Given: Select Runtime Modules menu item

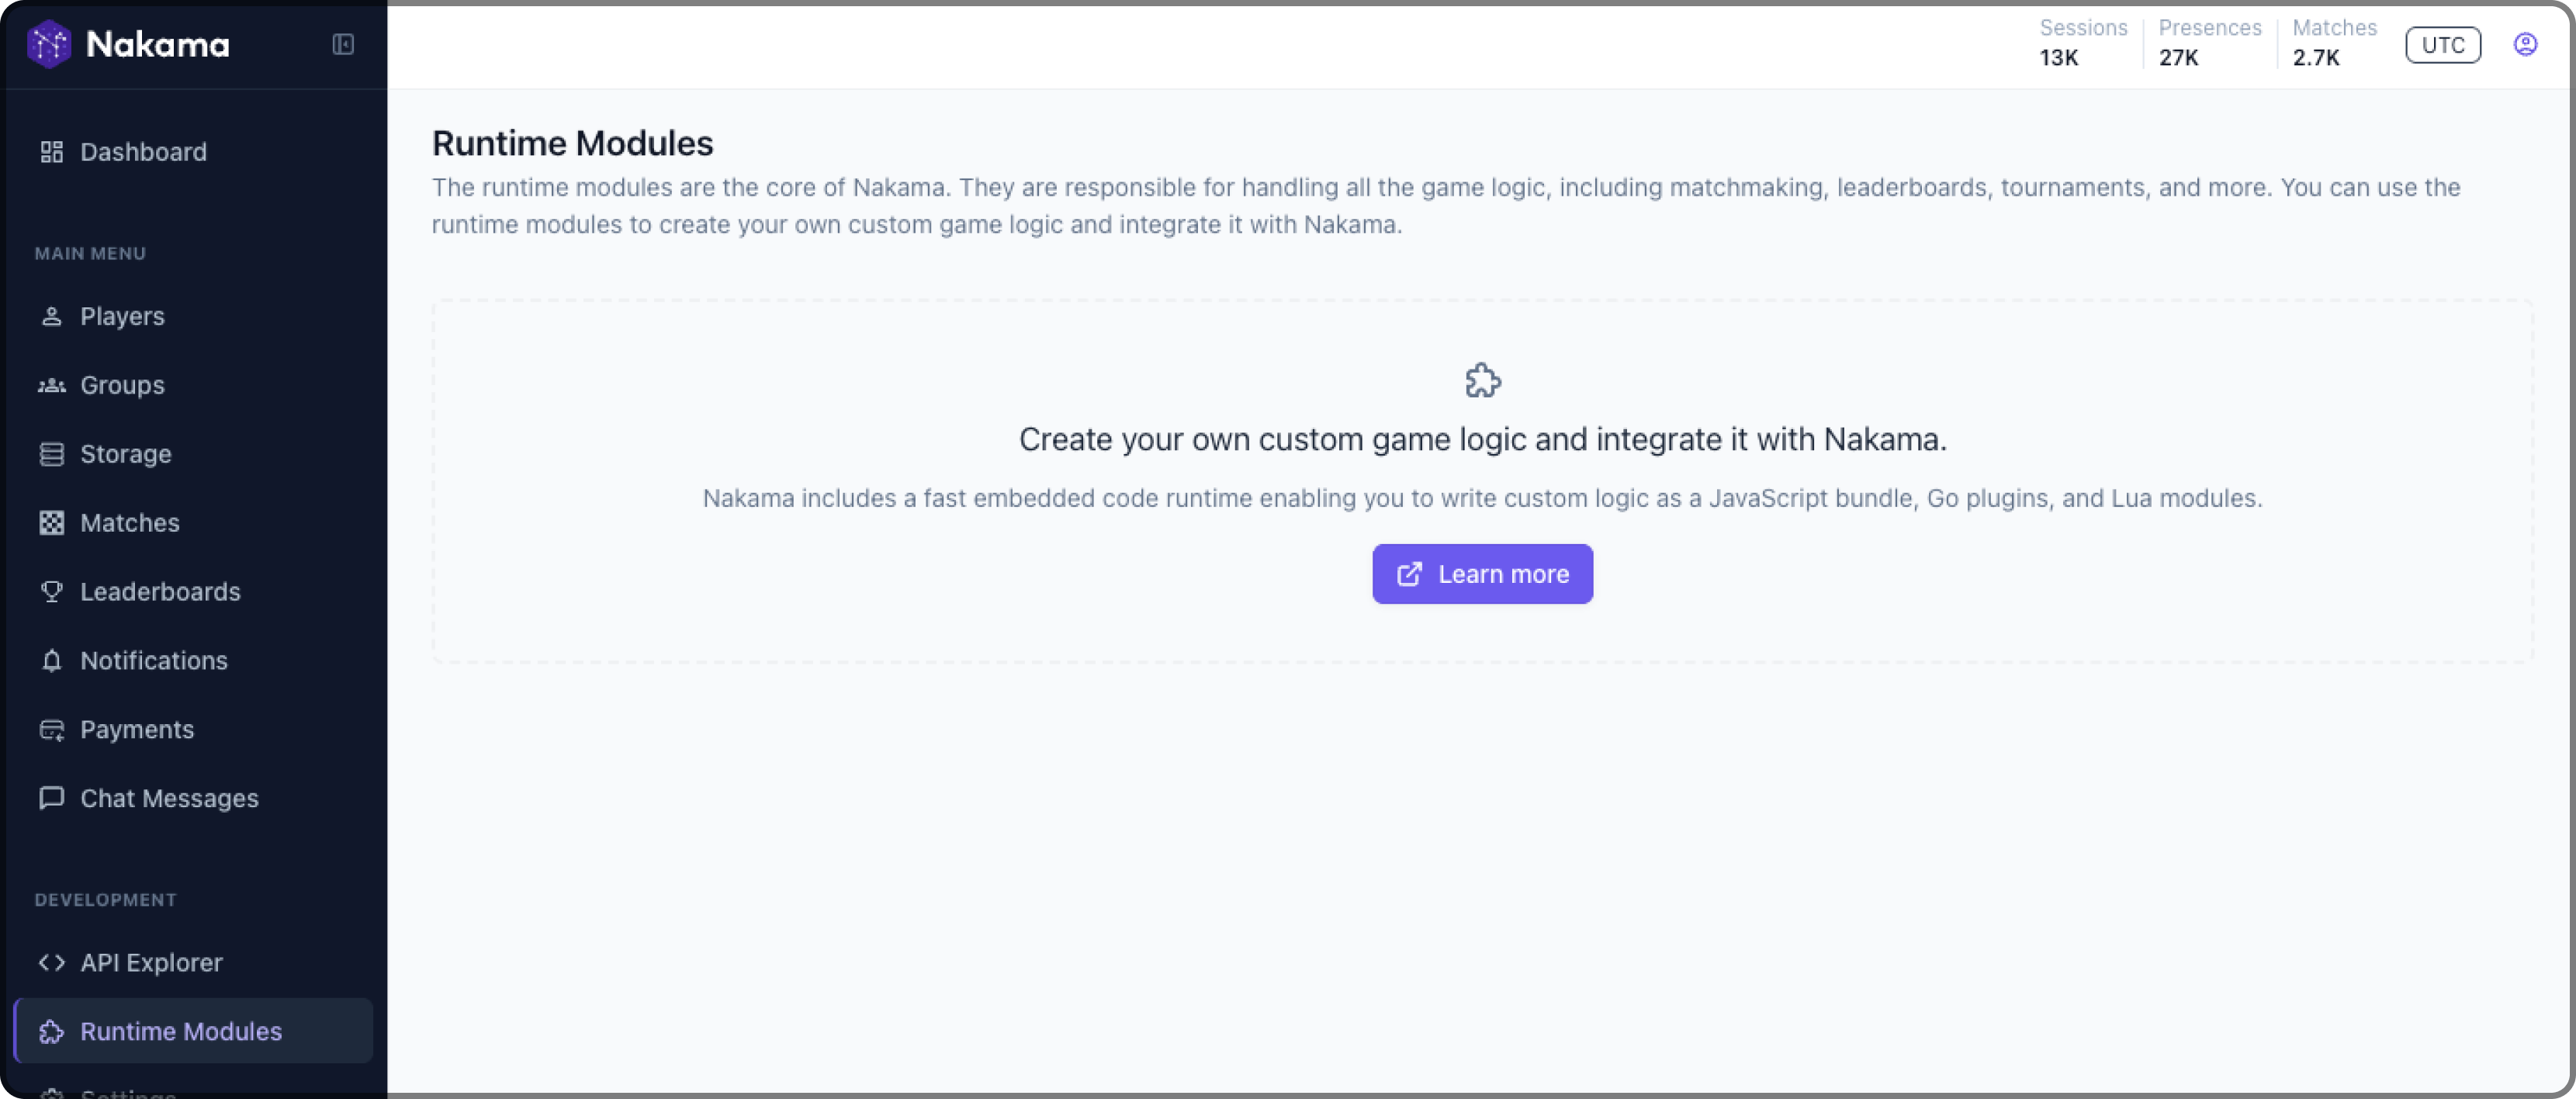Looking at the screenshot, I should pos(194,1031).
